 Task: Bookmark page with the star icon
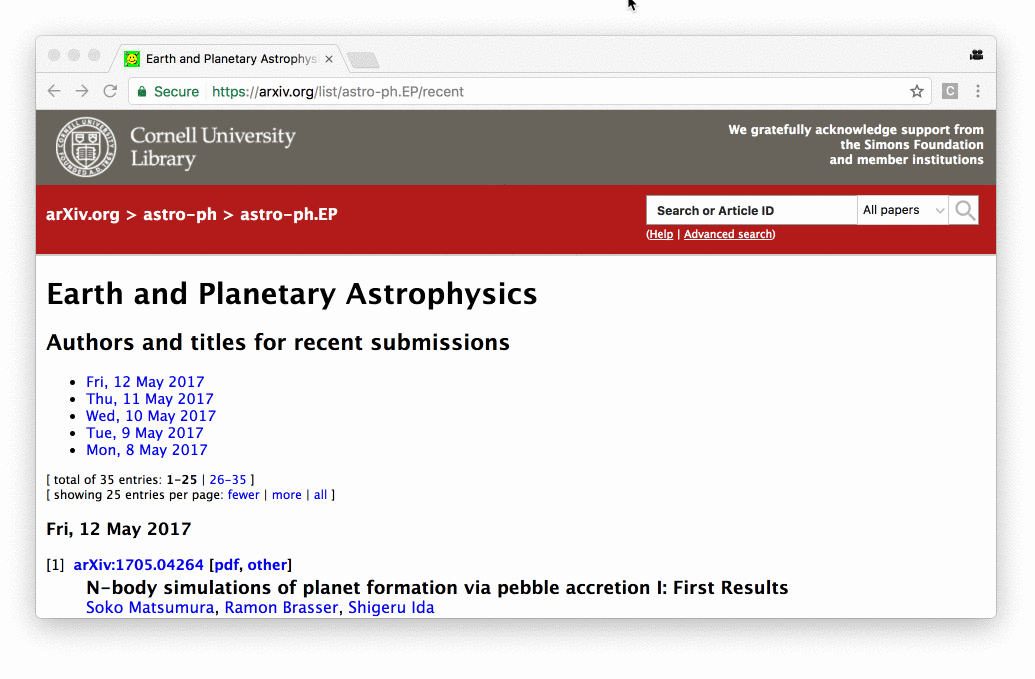pos(917,91)
